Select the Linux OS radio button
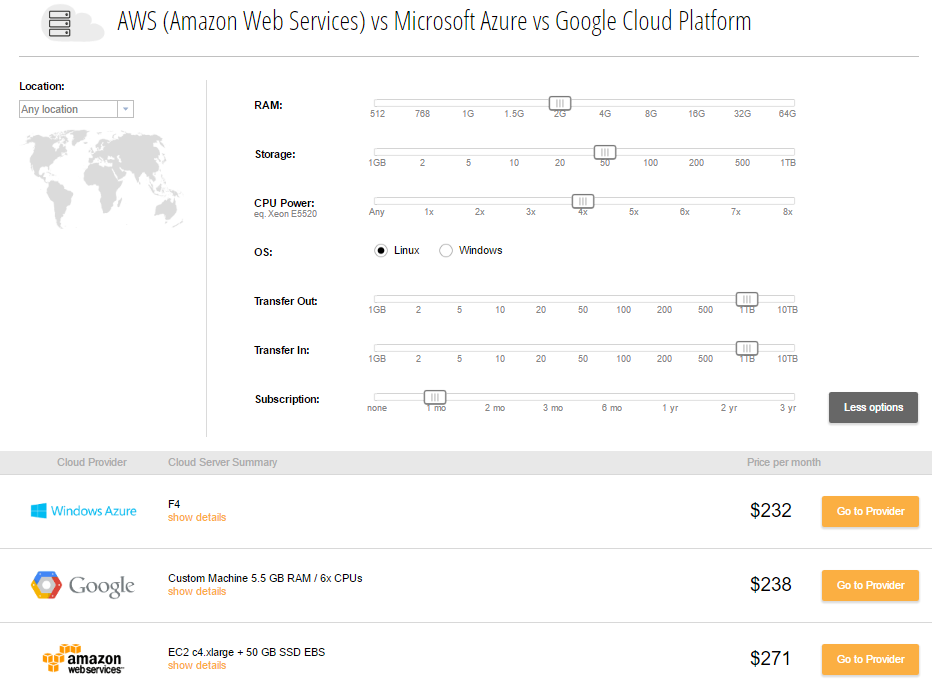This screenshot has width=932, height=692. pos(381,250)
